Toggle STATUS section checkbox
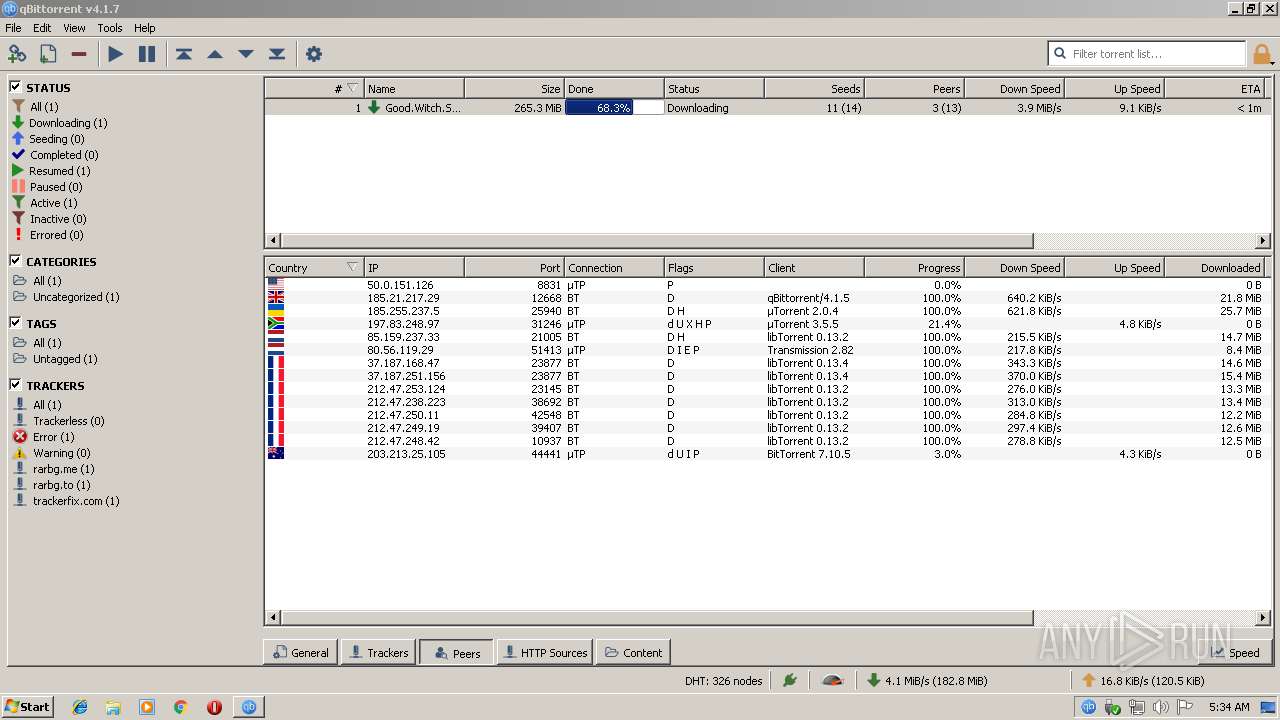 (16, 87)
